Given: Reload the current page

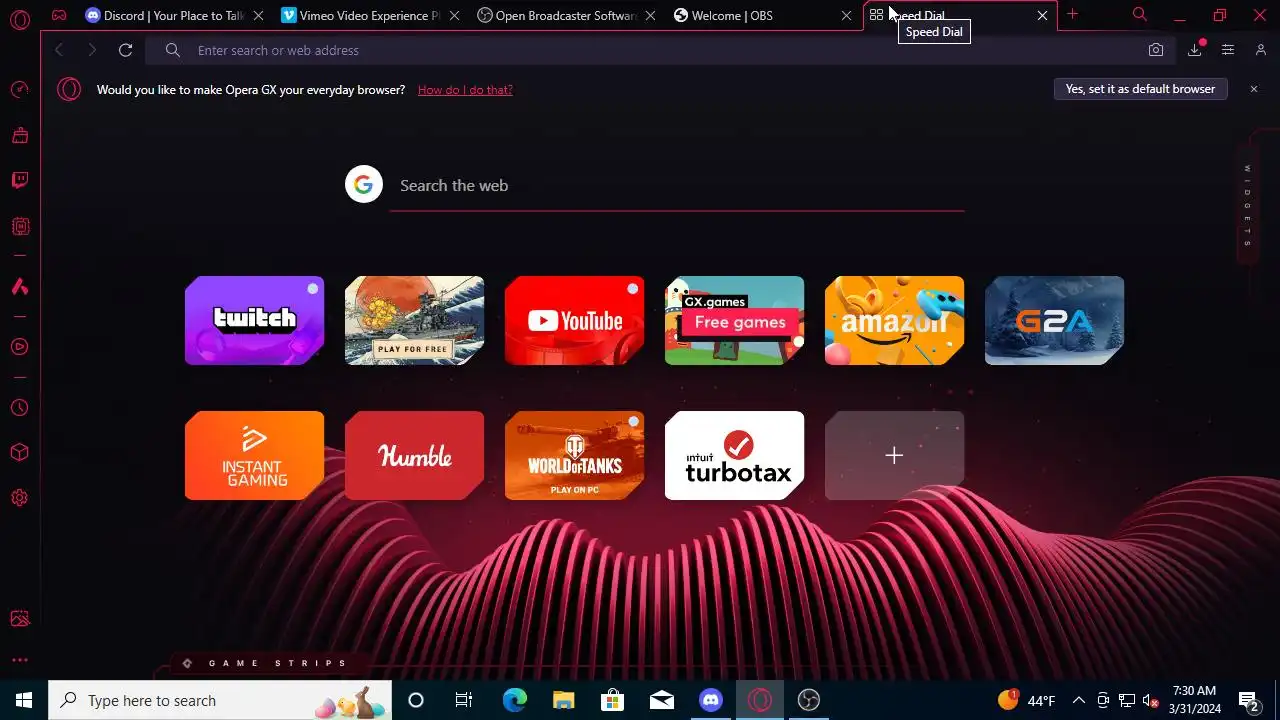Looking at the screenshot, I should [x=125, y=50].
